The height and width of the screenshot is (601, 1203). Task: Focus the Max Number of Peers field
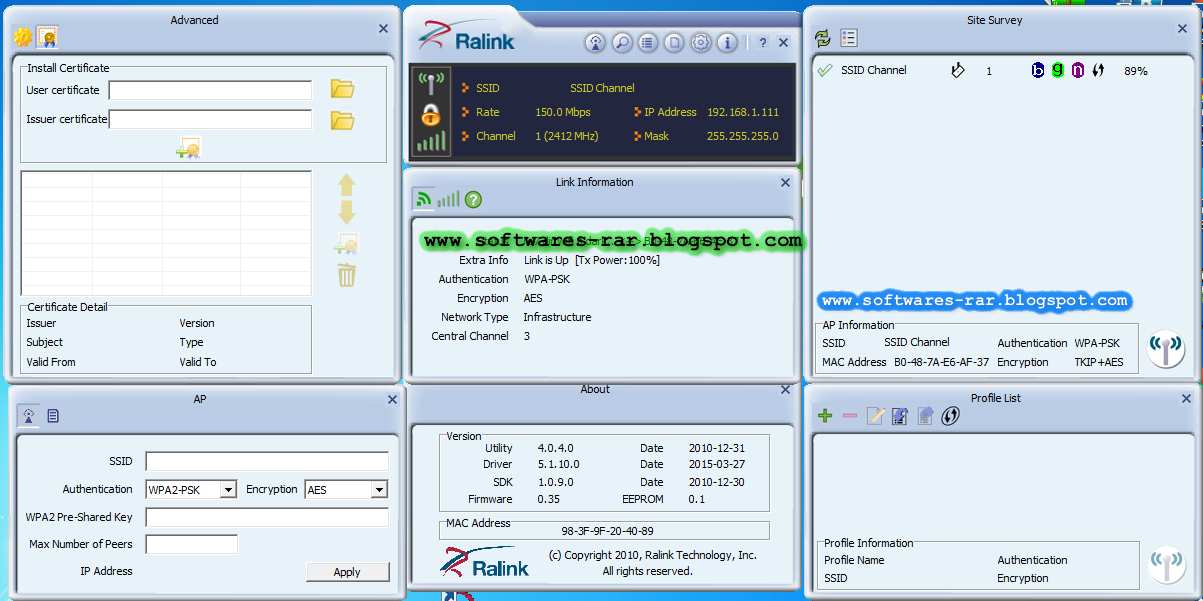point(192,544)
